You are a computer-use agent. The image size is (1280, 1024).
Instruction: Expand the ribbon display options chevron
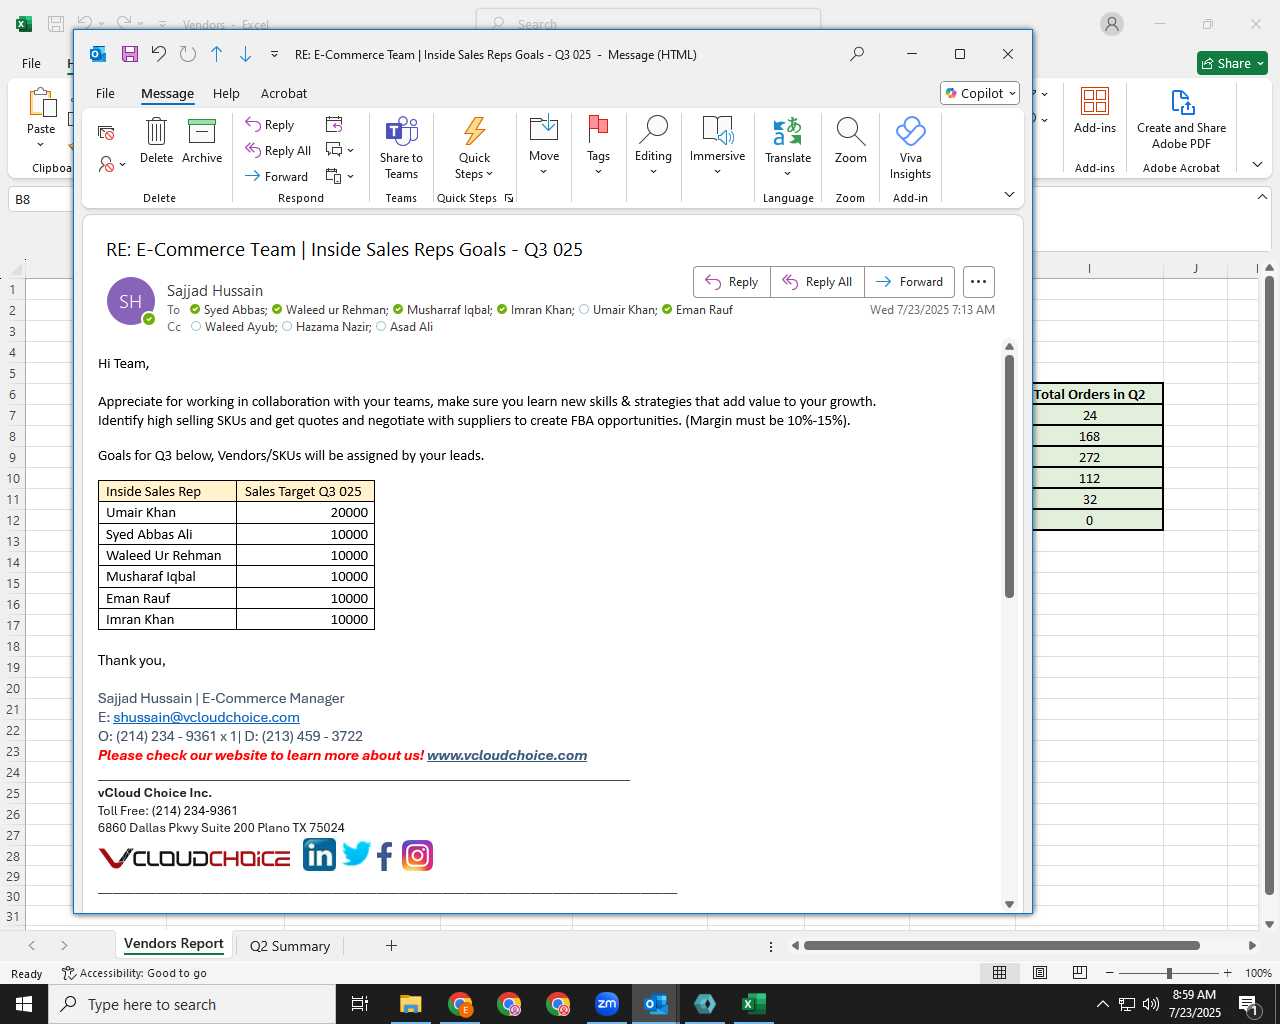1009,194
